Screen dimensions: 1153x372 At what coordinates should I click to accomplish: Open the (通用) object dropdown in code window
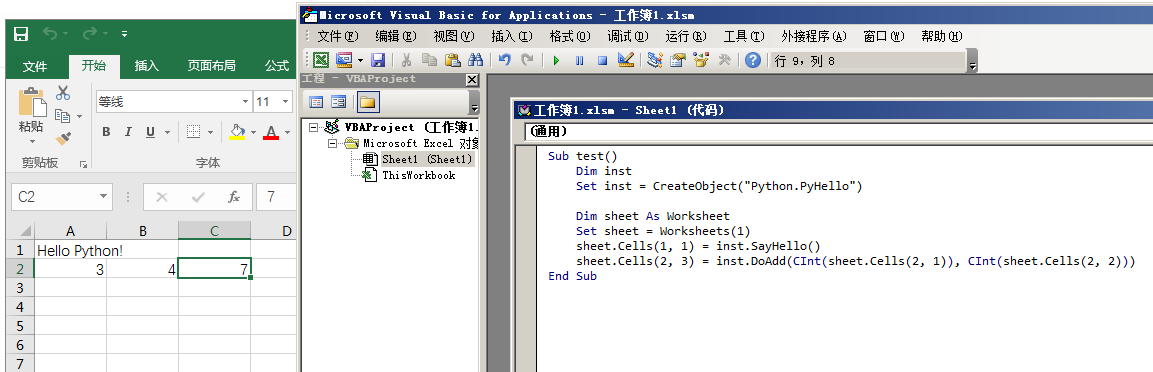tap(838, 132)
